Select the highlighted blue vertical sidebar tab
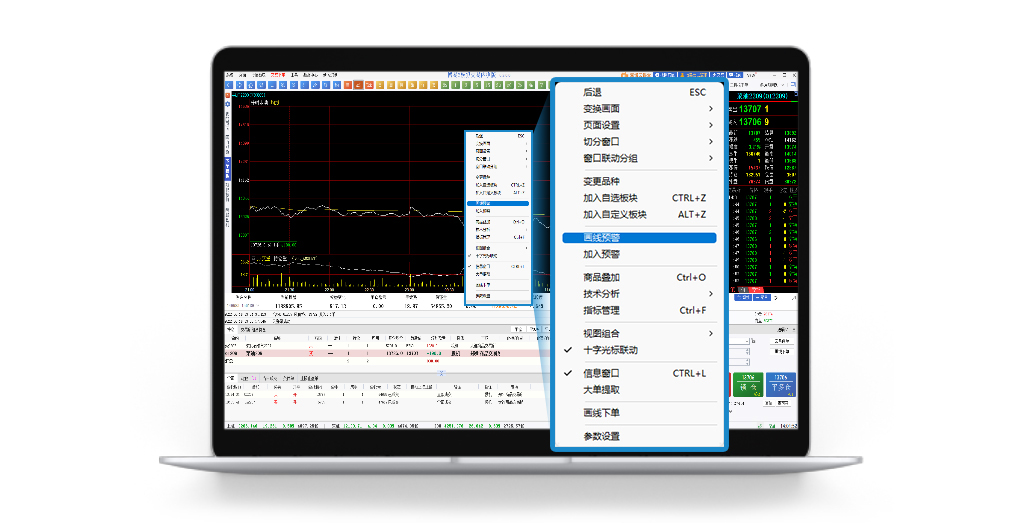Screen dimensions: 1024x523 228,168
